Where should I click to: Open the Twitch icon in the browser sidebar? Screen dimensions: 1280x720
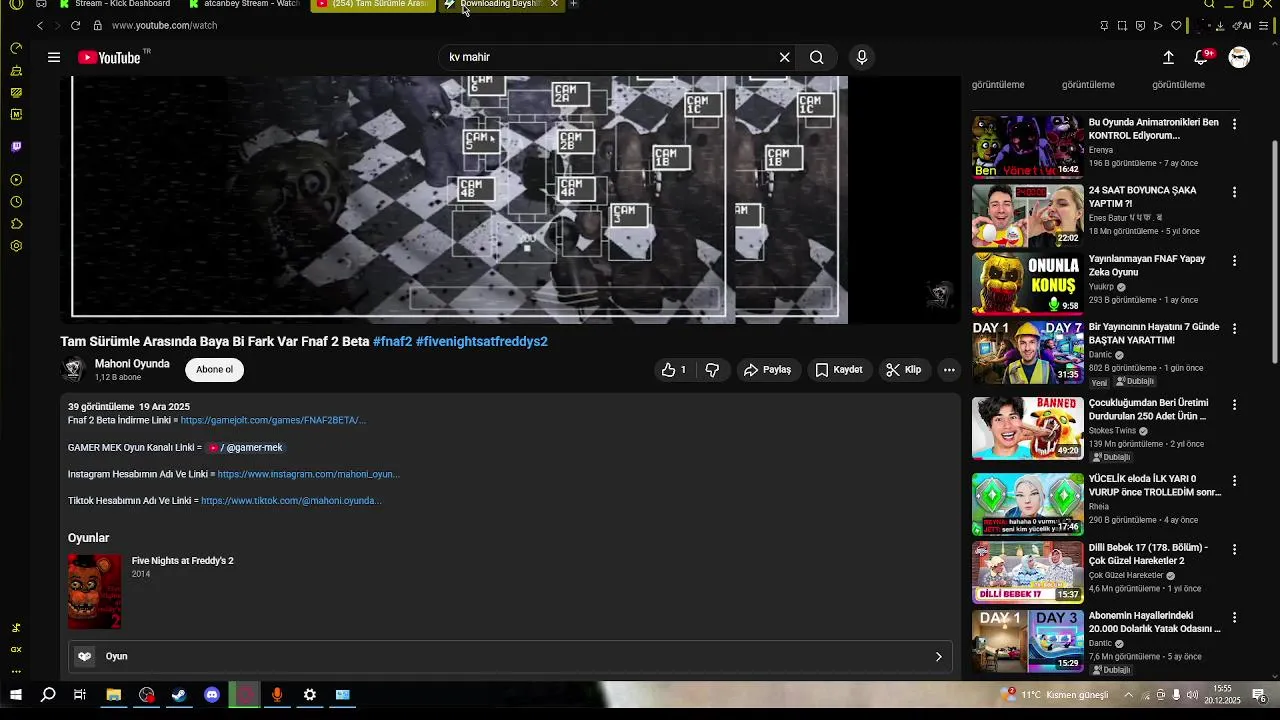(x=16, y=147)
